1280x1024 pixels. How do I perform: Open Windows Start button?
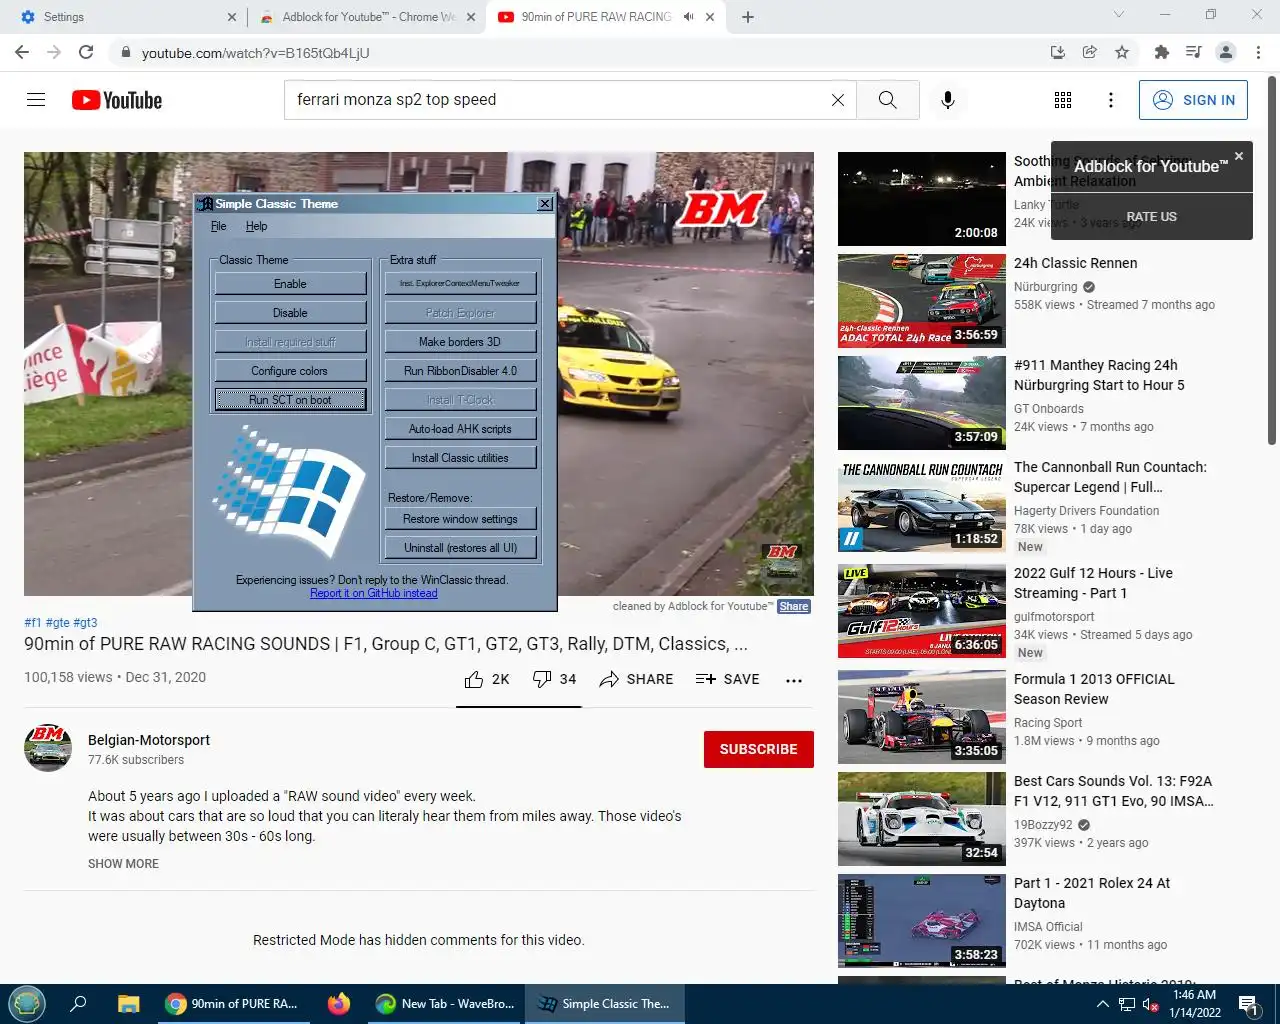coord(27,1003)
